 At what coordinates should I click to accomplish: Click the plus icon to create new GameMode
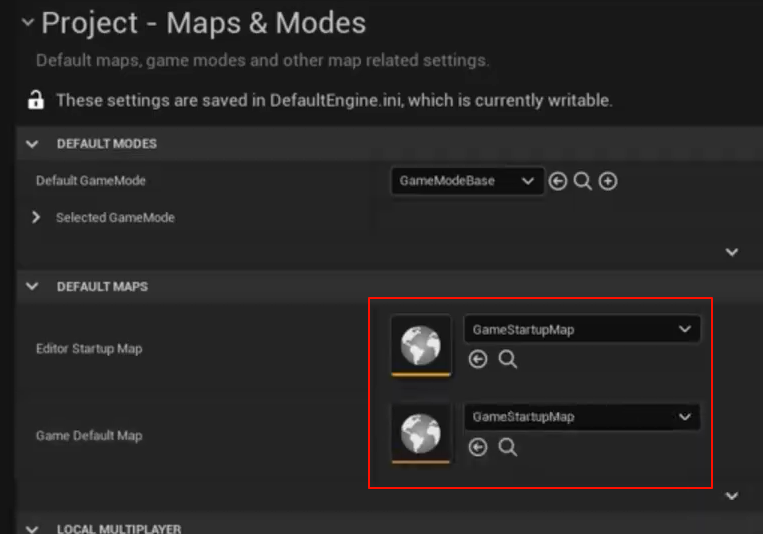[607, 181]
